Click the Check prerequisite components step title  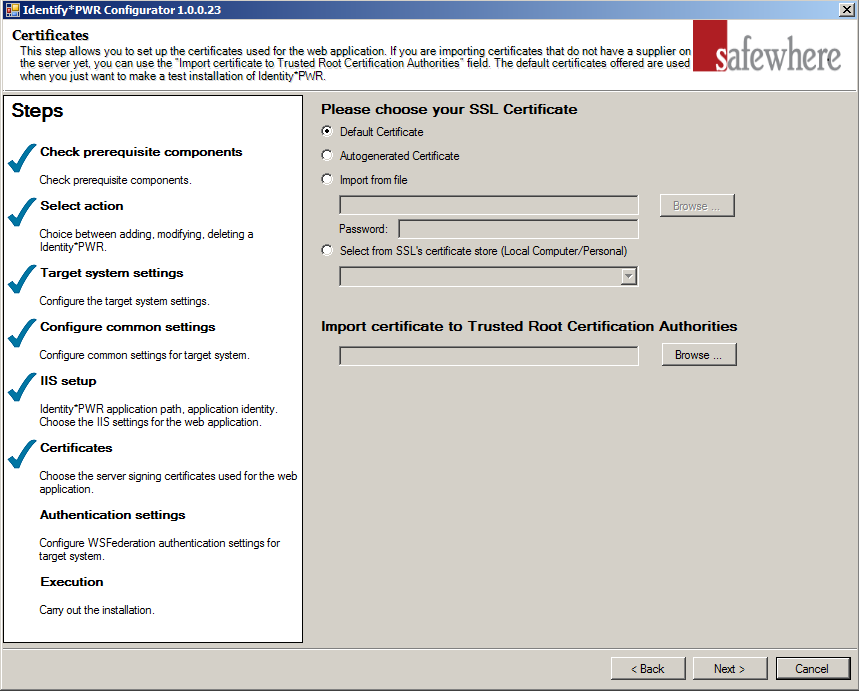(141, 152)
